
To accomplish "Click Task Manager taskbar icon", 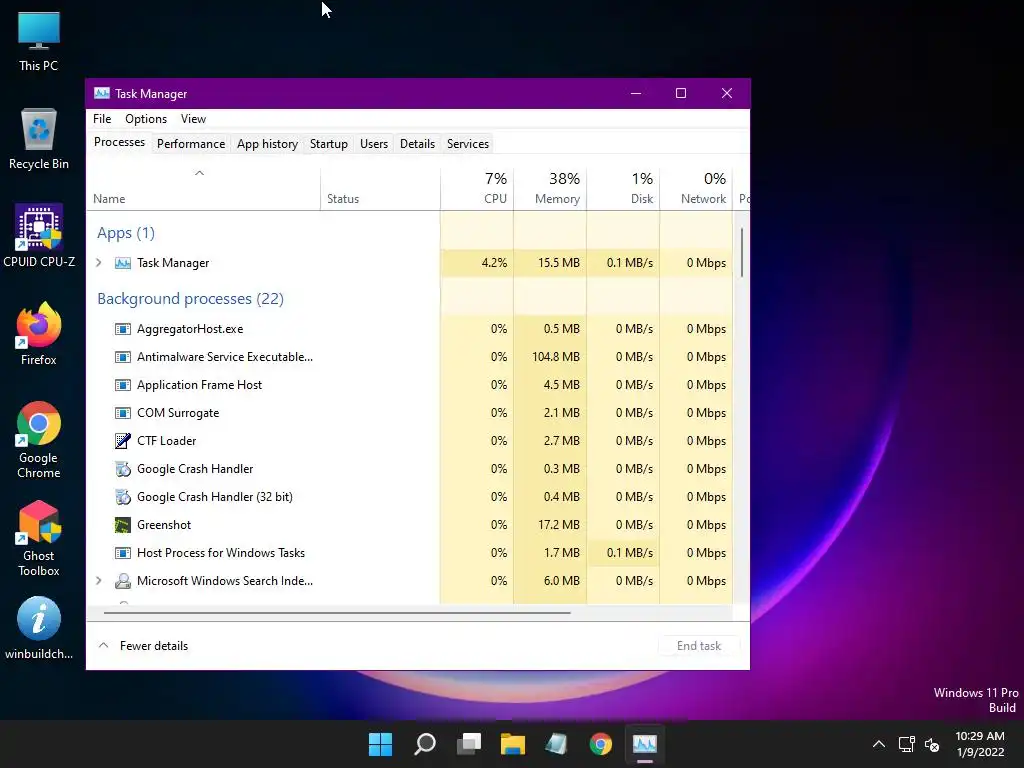I will coord(645,744).
